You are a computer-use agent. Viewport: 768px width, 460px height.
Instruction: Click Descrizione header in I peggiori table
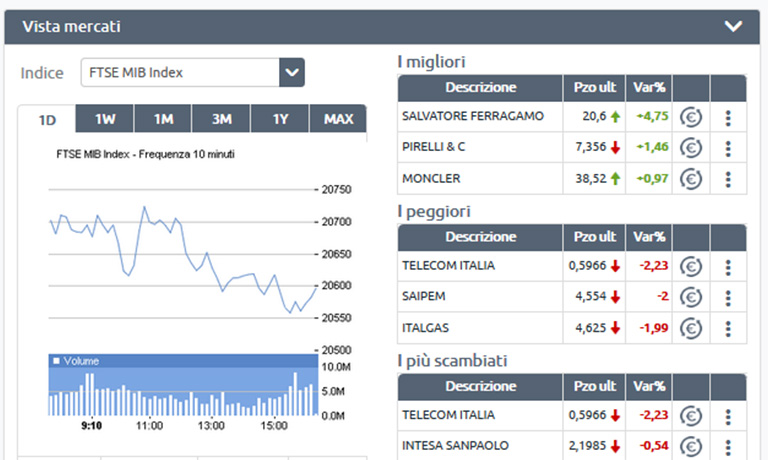click(480, 237)
